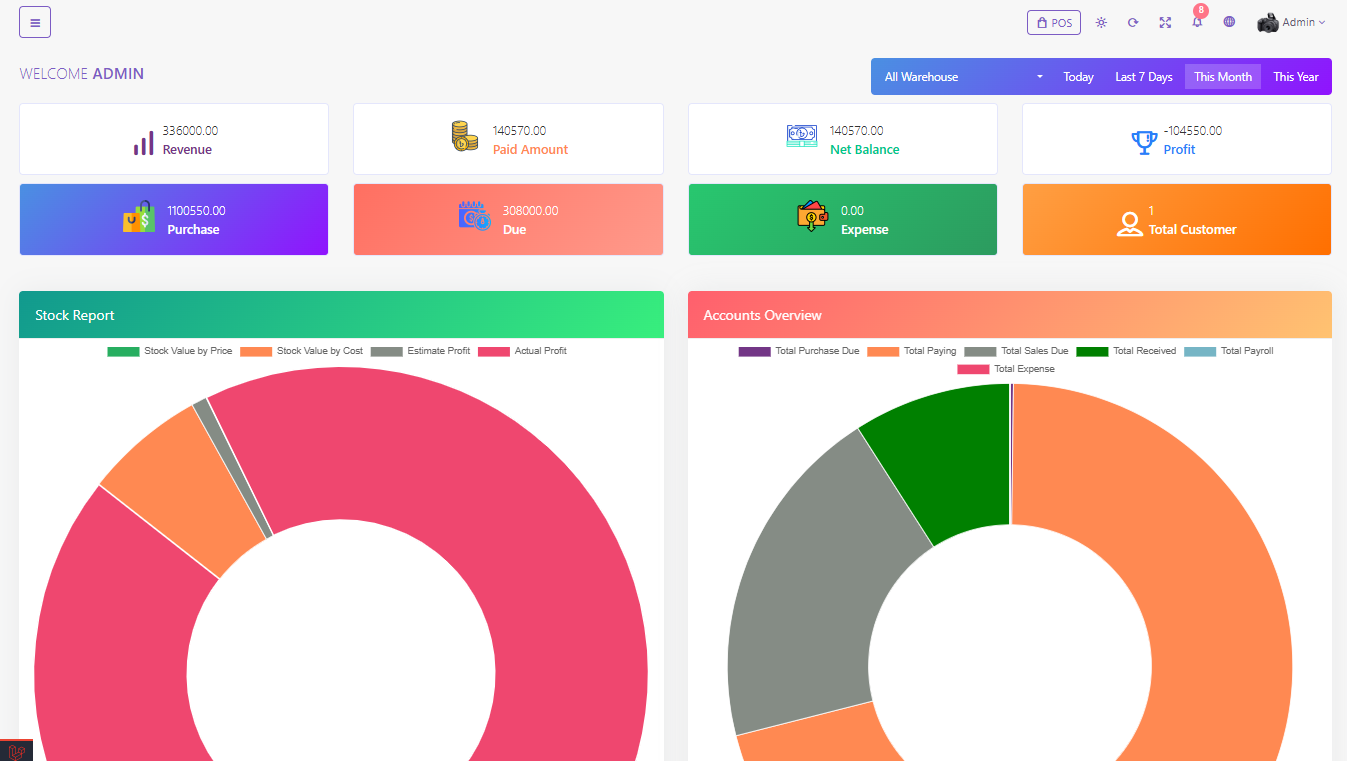
Task: Click the Revenue bar chart icon
Action: pos(144,143)
